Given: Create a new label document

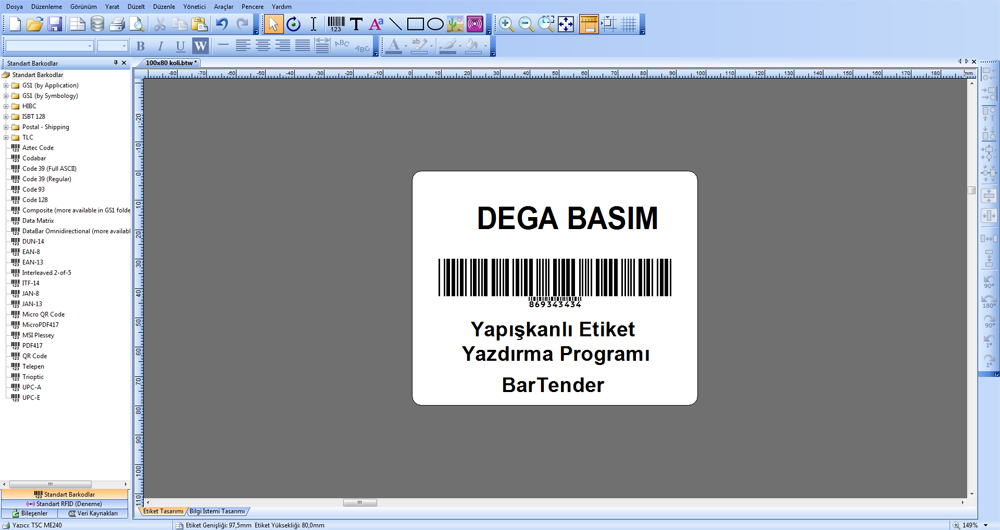Looking at the screenshot, I should (x=14, y=25).
